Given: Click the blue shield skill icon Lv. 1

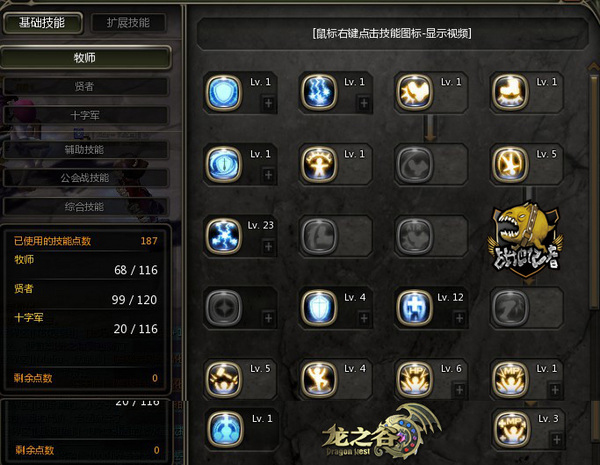Looking at the screenshot, I should coord(224,93).
